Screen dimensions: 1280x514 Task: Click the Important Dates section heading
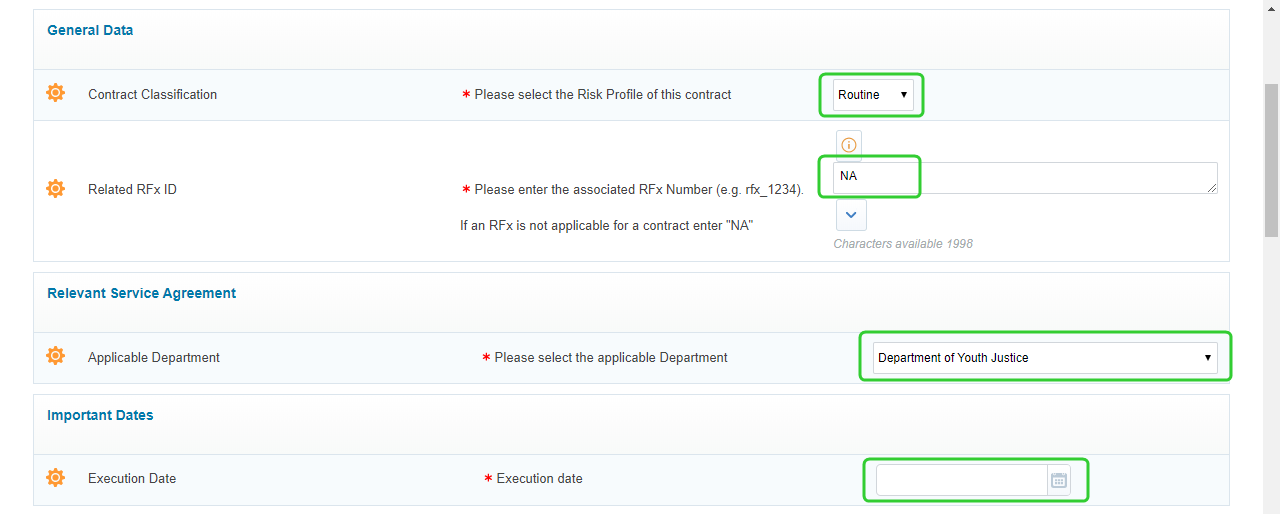tap(100, 415)
